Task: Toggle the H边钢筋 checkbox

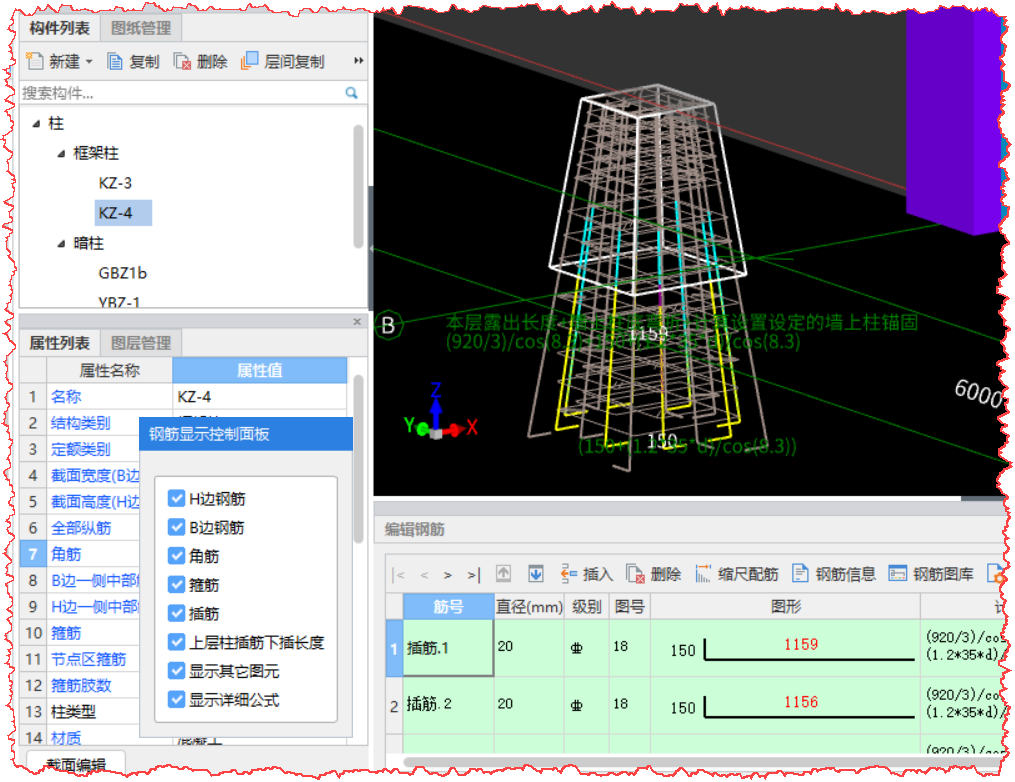Action: 176,498
